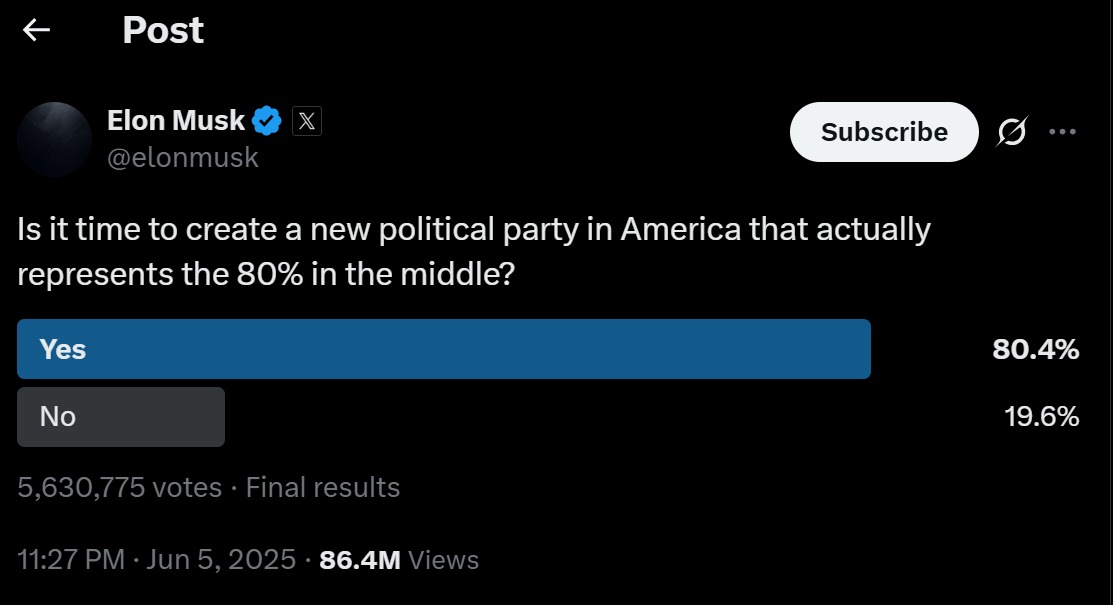The width and height of the screenshot is (1113, 605).
Task: Click the 86.4M Views counter
Action: (x=398, y=560)
